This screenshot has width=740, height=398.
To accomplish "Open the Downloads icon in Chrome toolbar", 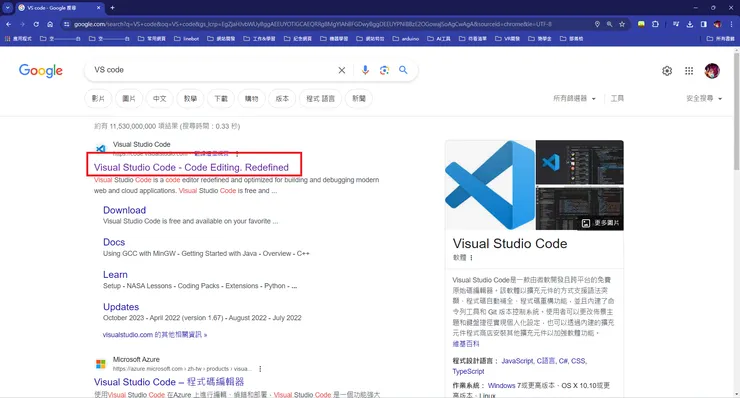I will click(690, 24).
